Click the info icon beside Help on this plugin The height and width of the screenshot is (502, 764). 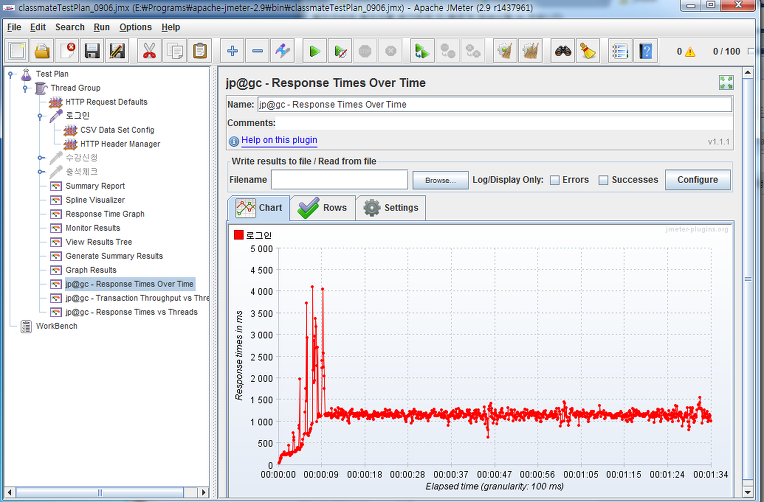click(x=233, y=141)
